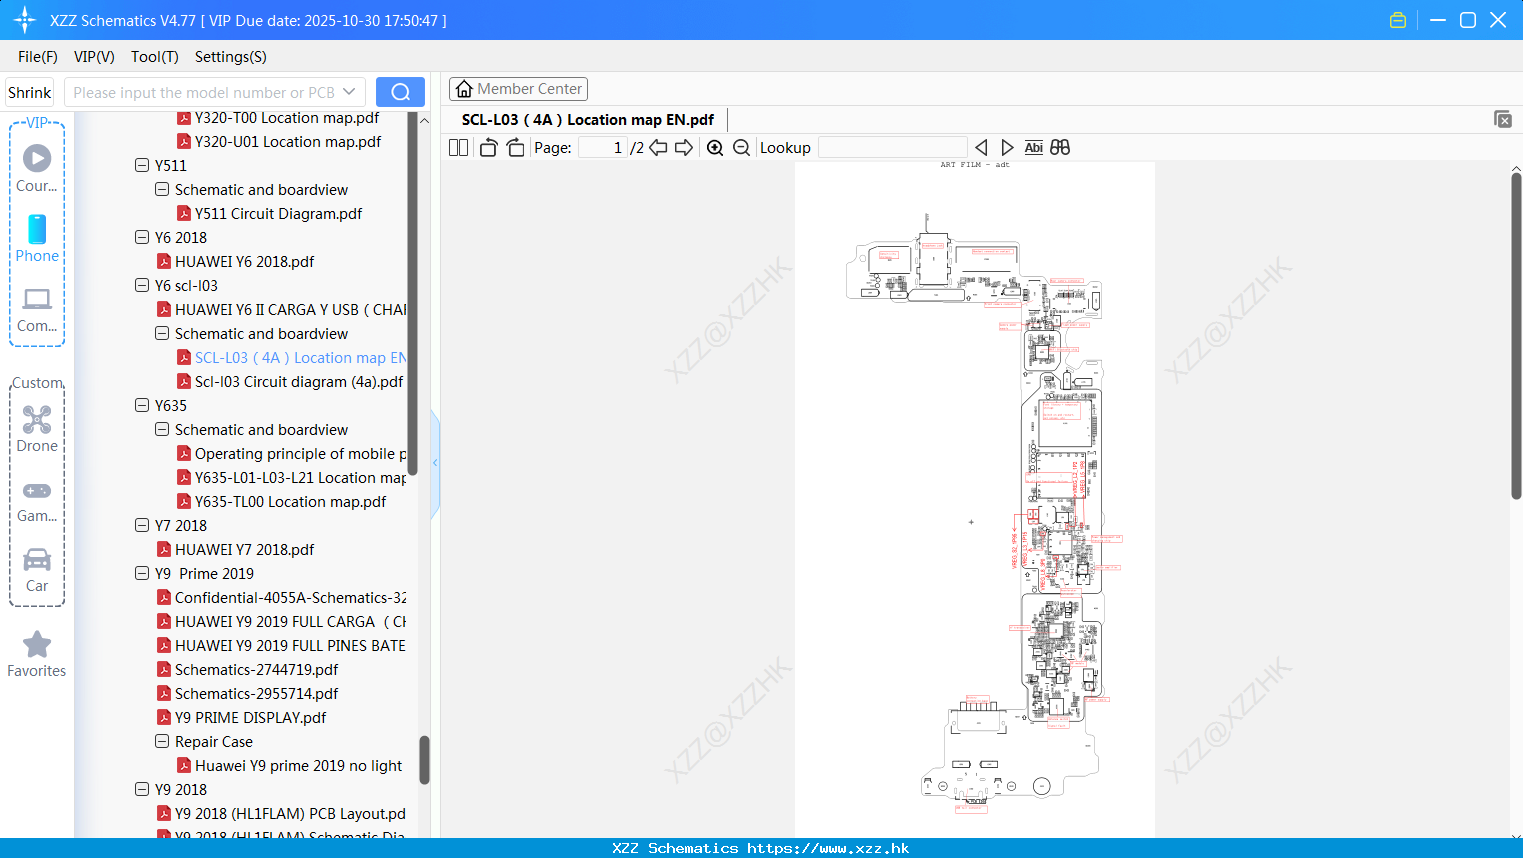The width and height of the screenshot is (1523, 858).
Task: Collapse Schematic and boardview under Y511
Action: pyautogui.click(x=162, y=189)
